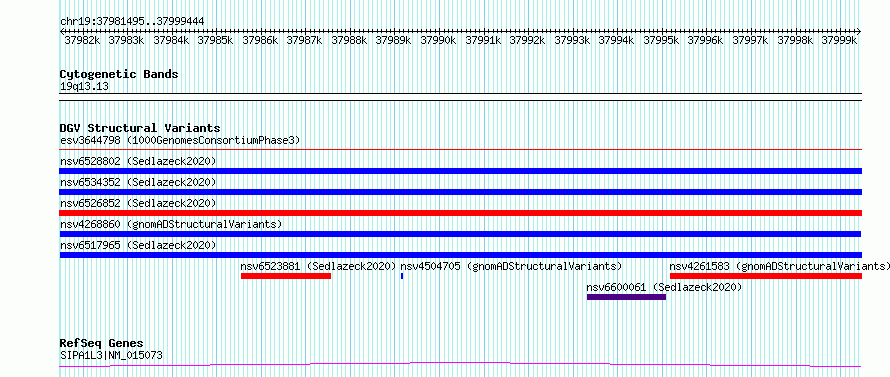Open variant label nsv6600061

point(665,287)
